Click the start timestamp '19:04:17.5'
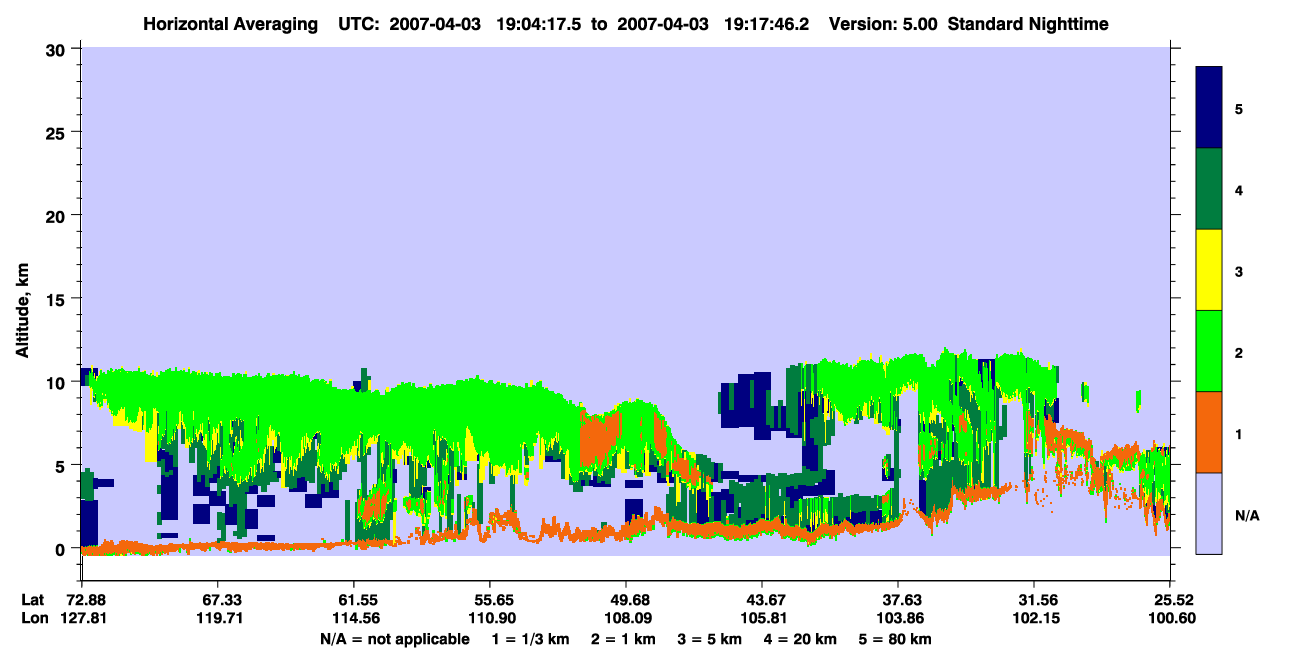The image size is (1300, 667). (x=539, y=24)
